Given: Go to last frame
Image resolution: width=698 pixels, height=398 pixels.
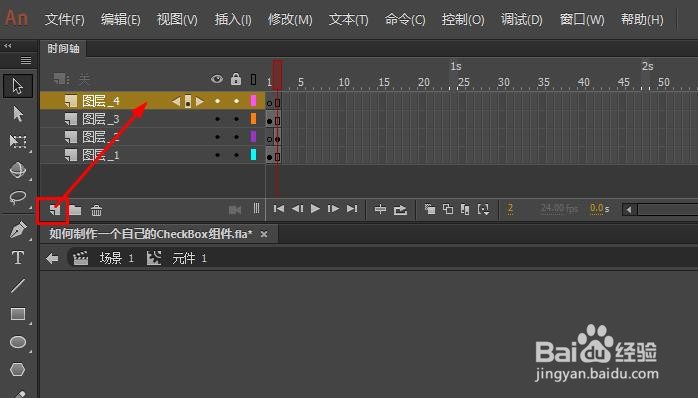Looking at the screenshot, I should [x=352, y=208].
